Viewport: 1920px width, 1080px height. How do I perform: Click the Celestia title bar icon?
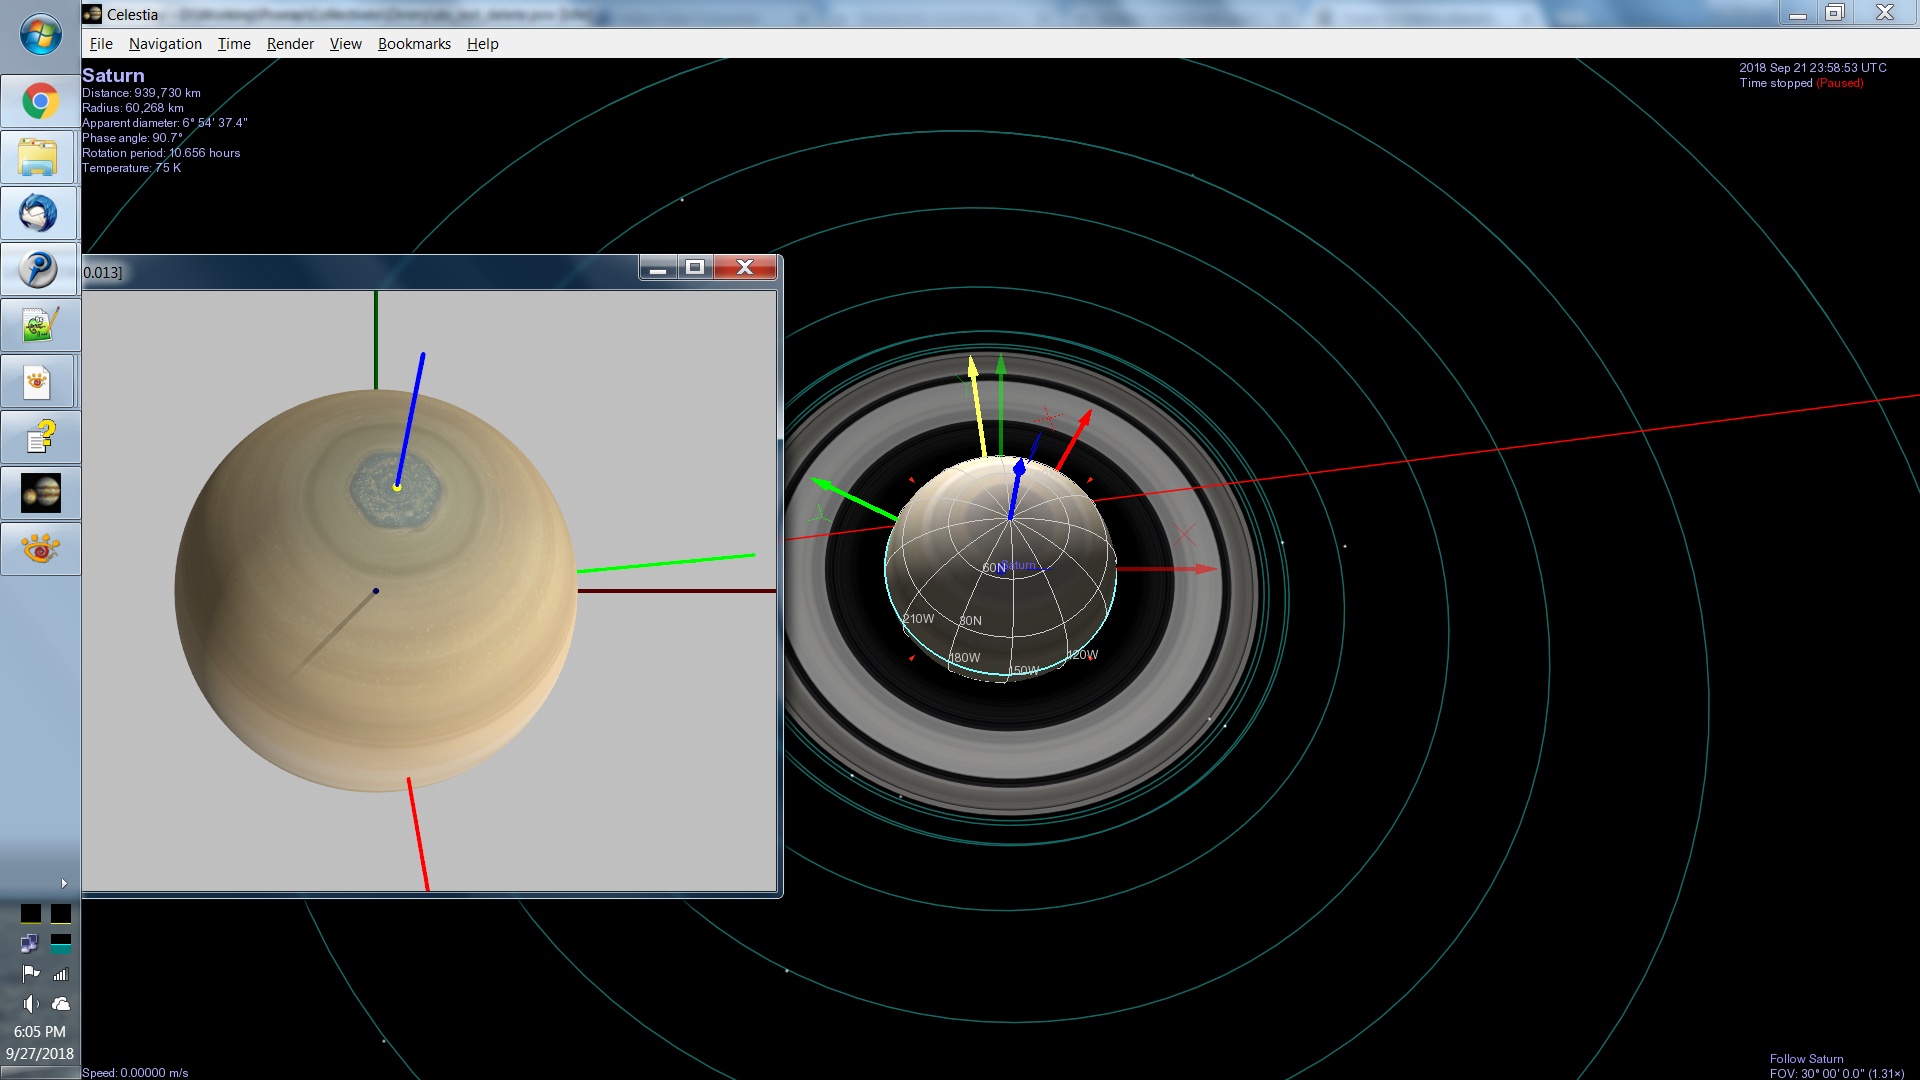92,14
